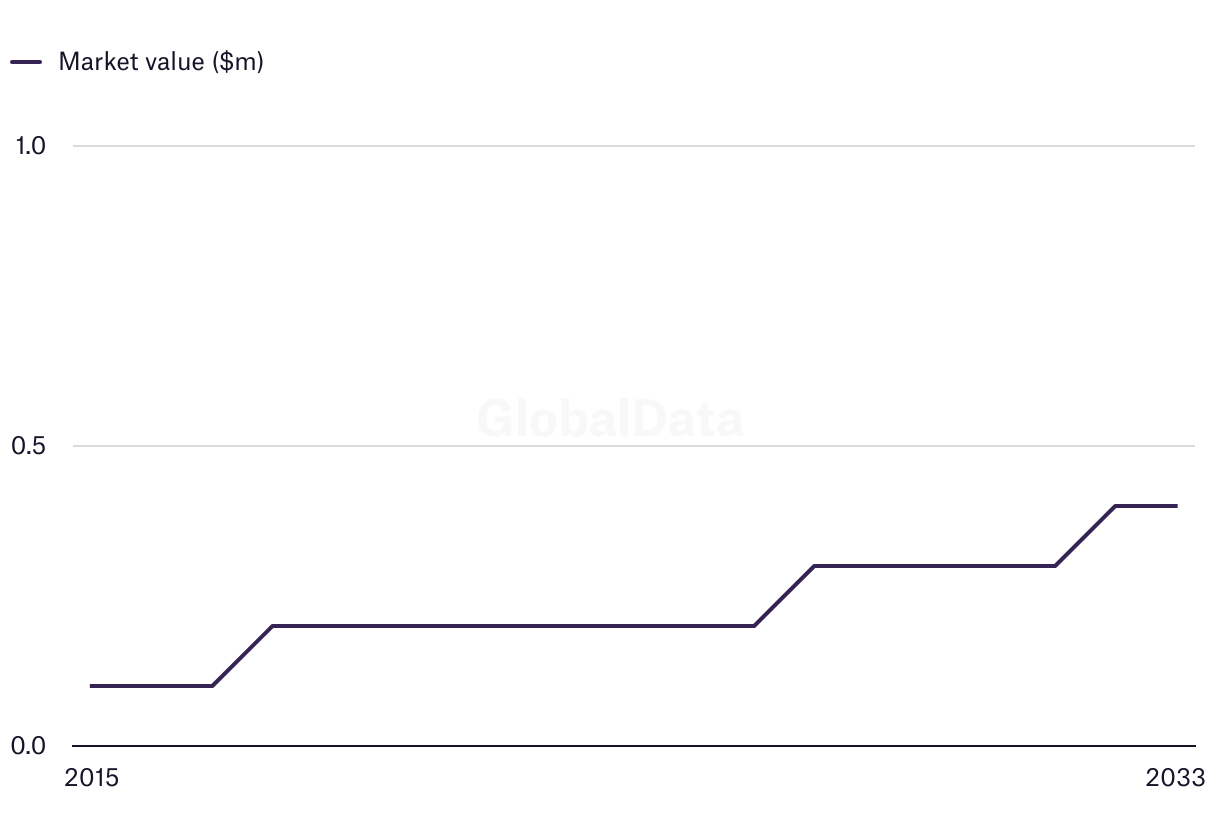Select the 2033 x-axis label
Screen dimensions: 1220x836
point(1176,778)
